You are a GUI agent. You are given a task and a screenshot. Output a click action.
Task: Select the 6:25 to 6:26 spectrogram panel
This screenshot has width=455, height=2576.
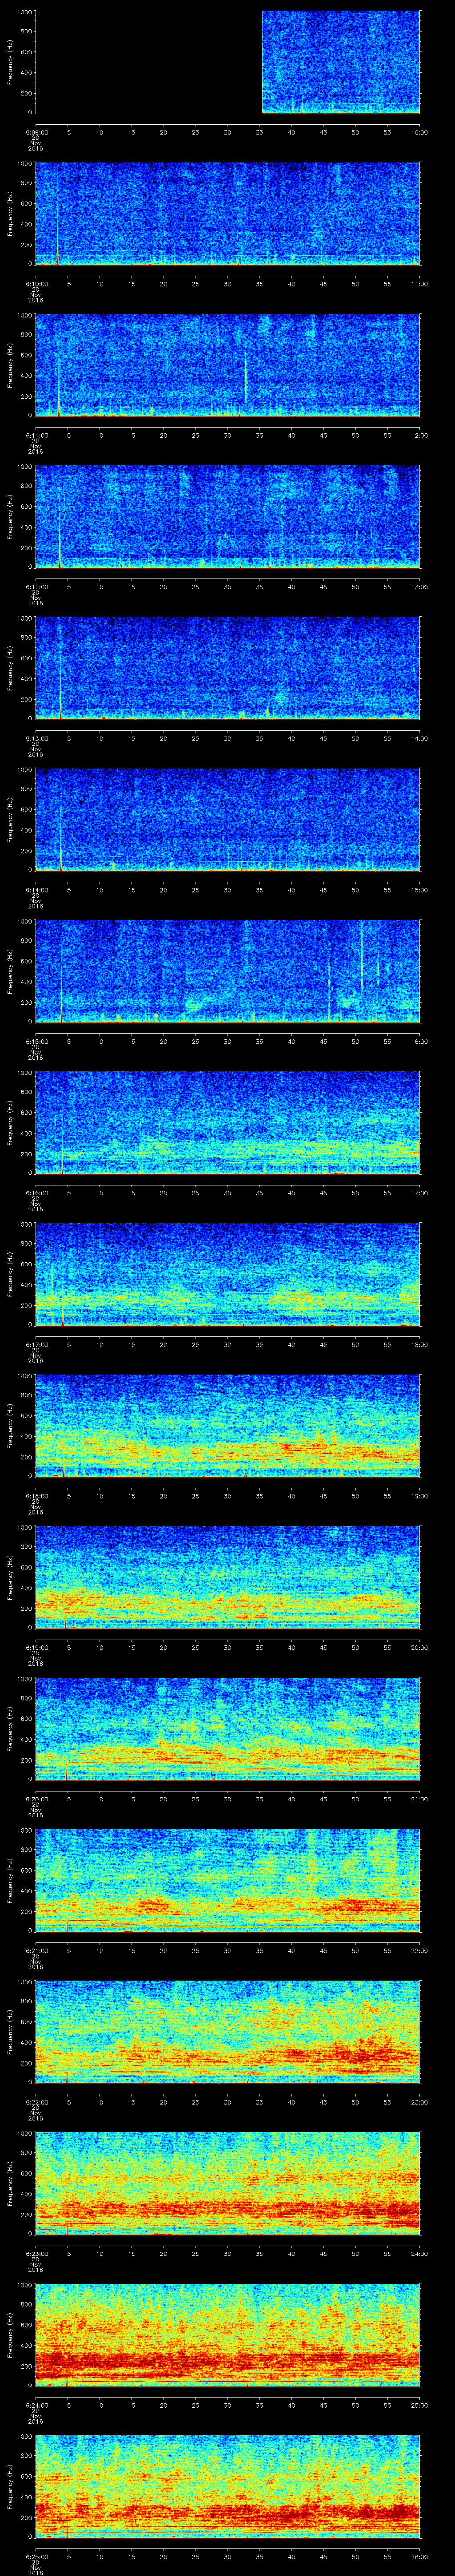[x=228, y=2487]
